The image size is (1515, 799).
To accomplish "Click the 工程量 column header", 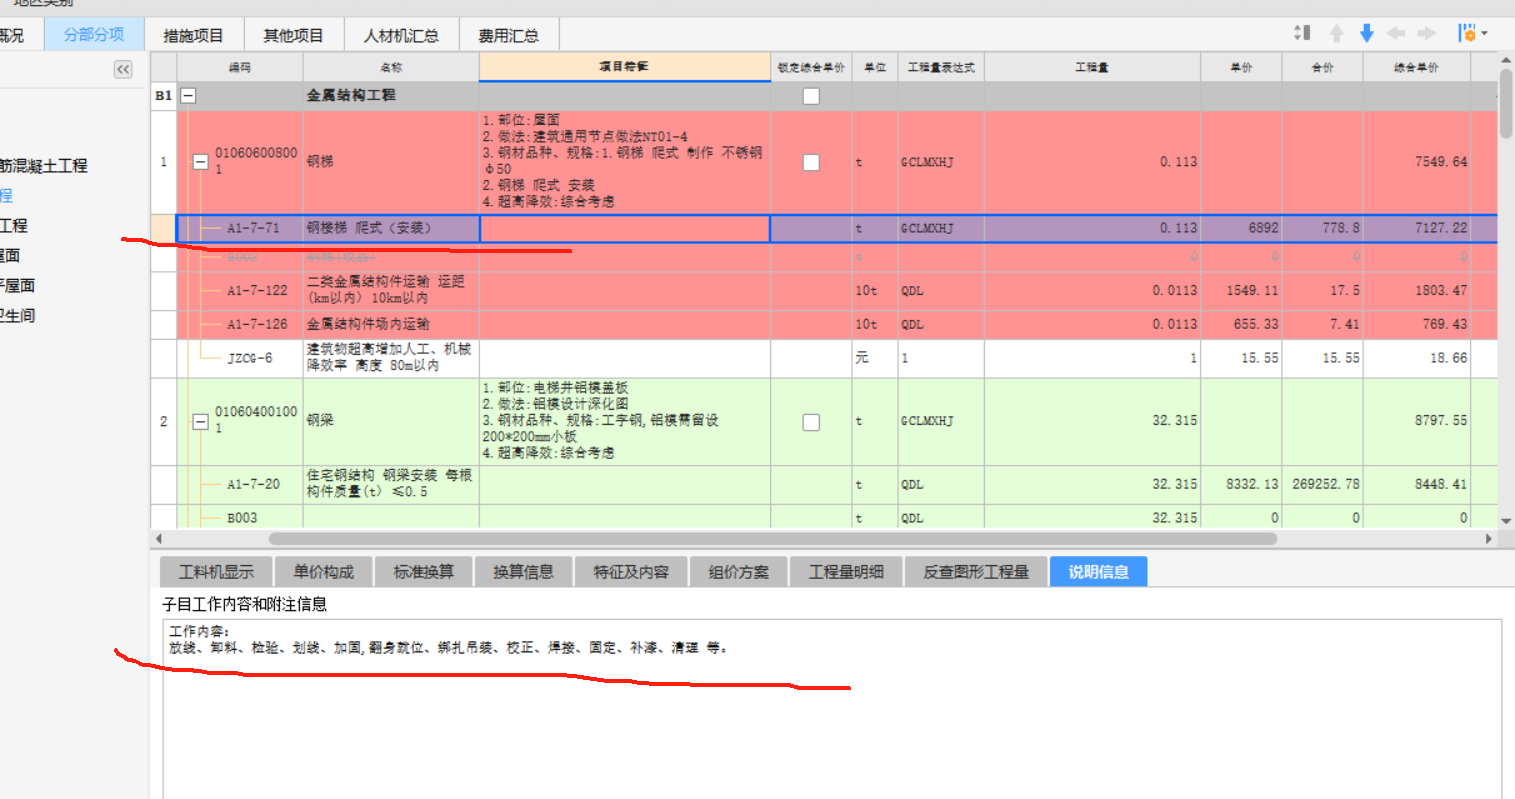I will [x=1092, y=67].
